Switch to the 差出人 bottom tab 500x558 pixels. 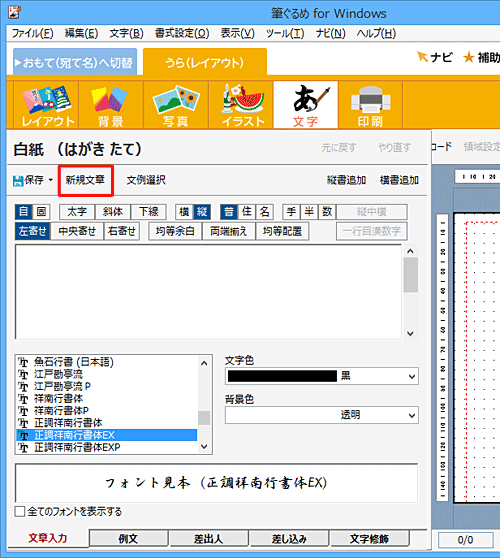point(209,538)
